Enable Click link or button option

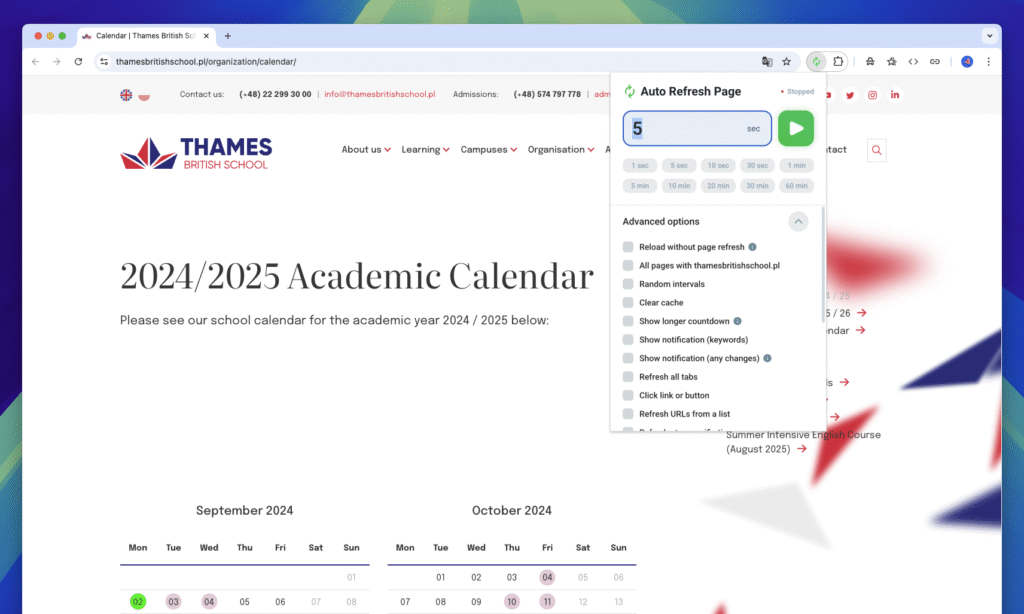click(628, 395)
